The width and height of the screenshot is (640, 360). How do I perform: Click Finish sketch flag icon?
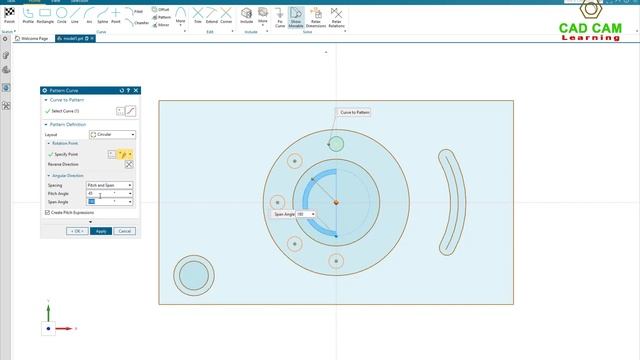(x=9, y=15)
